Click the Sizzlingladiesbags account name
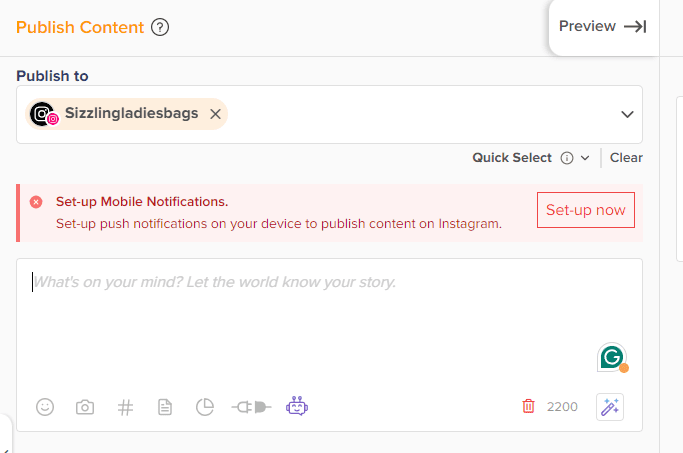The height and width of the screenshot is (453, 683). pyautogui.click(x=132, y=113)
